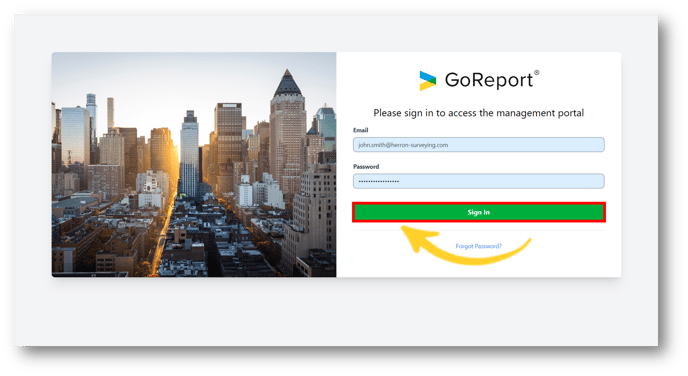Click the management portal sign-in heading
This screenshot has width=688, height=376.
(x=478, y=113)
